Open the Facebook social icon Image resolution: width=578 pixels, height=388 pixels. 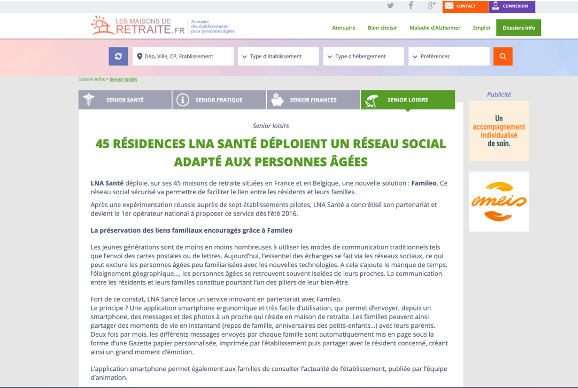tap(411, 6)
